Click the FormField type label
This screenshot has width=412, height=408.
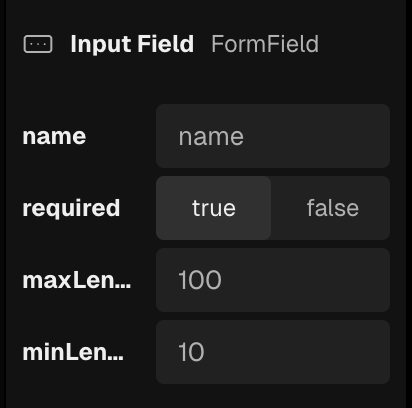[265, 44]
